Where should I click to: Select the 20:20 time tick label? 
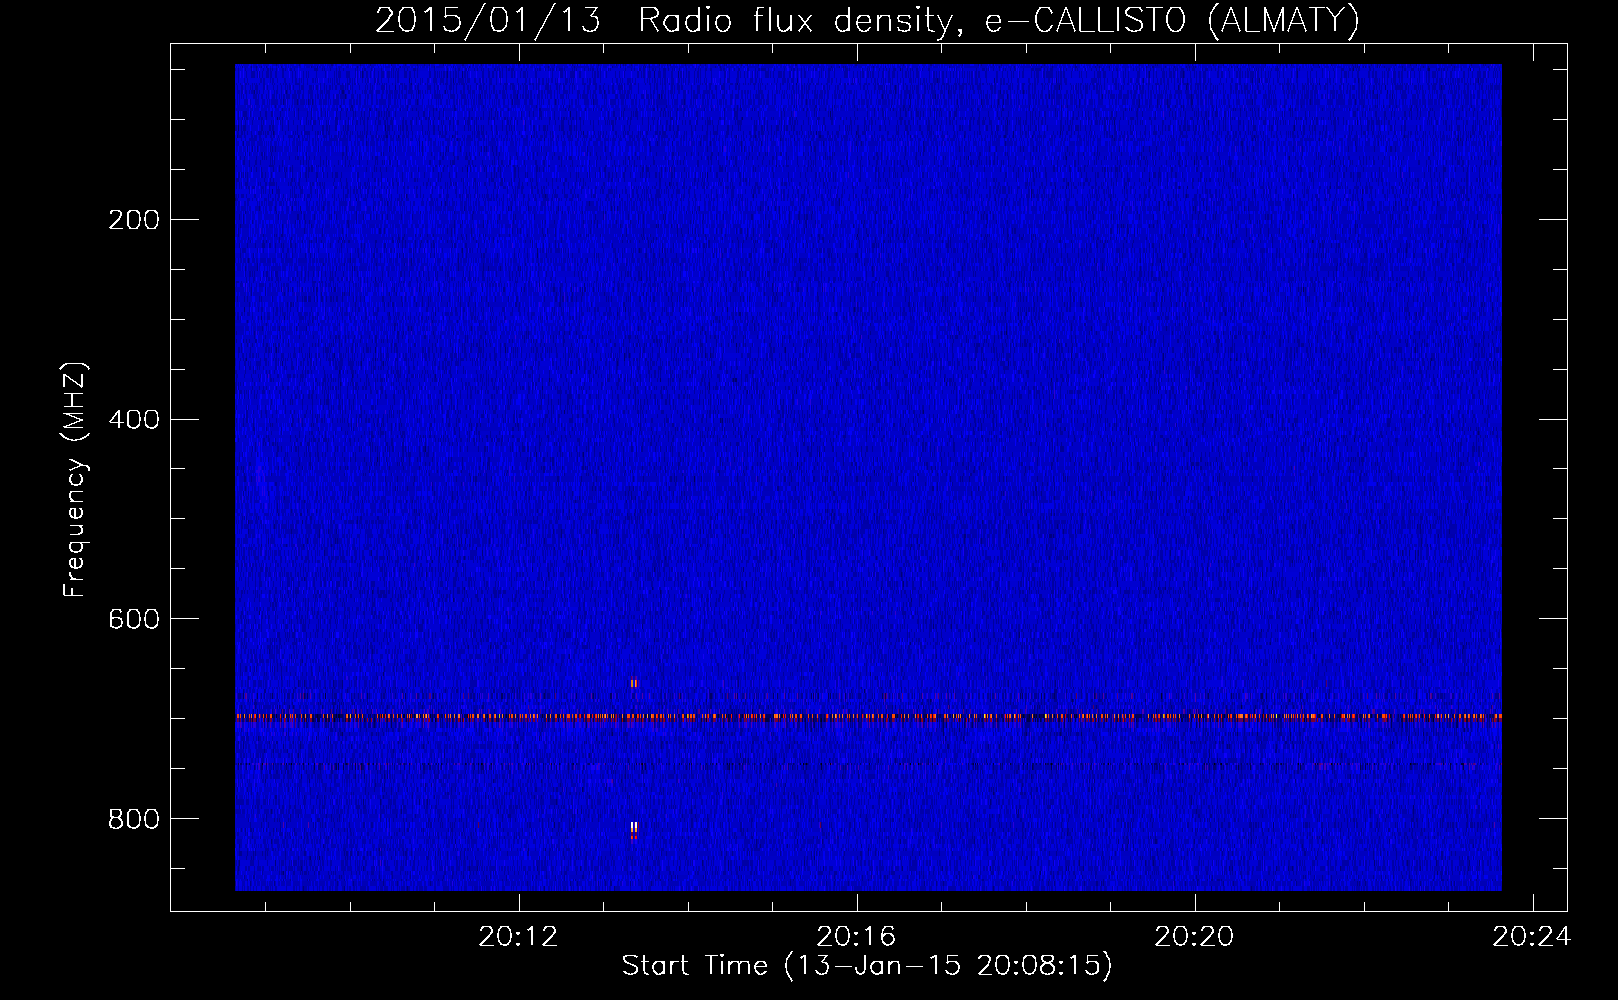1194,937
